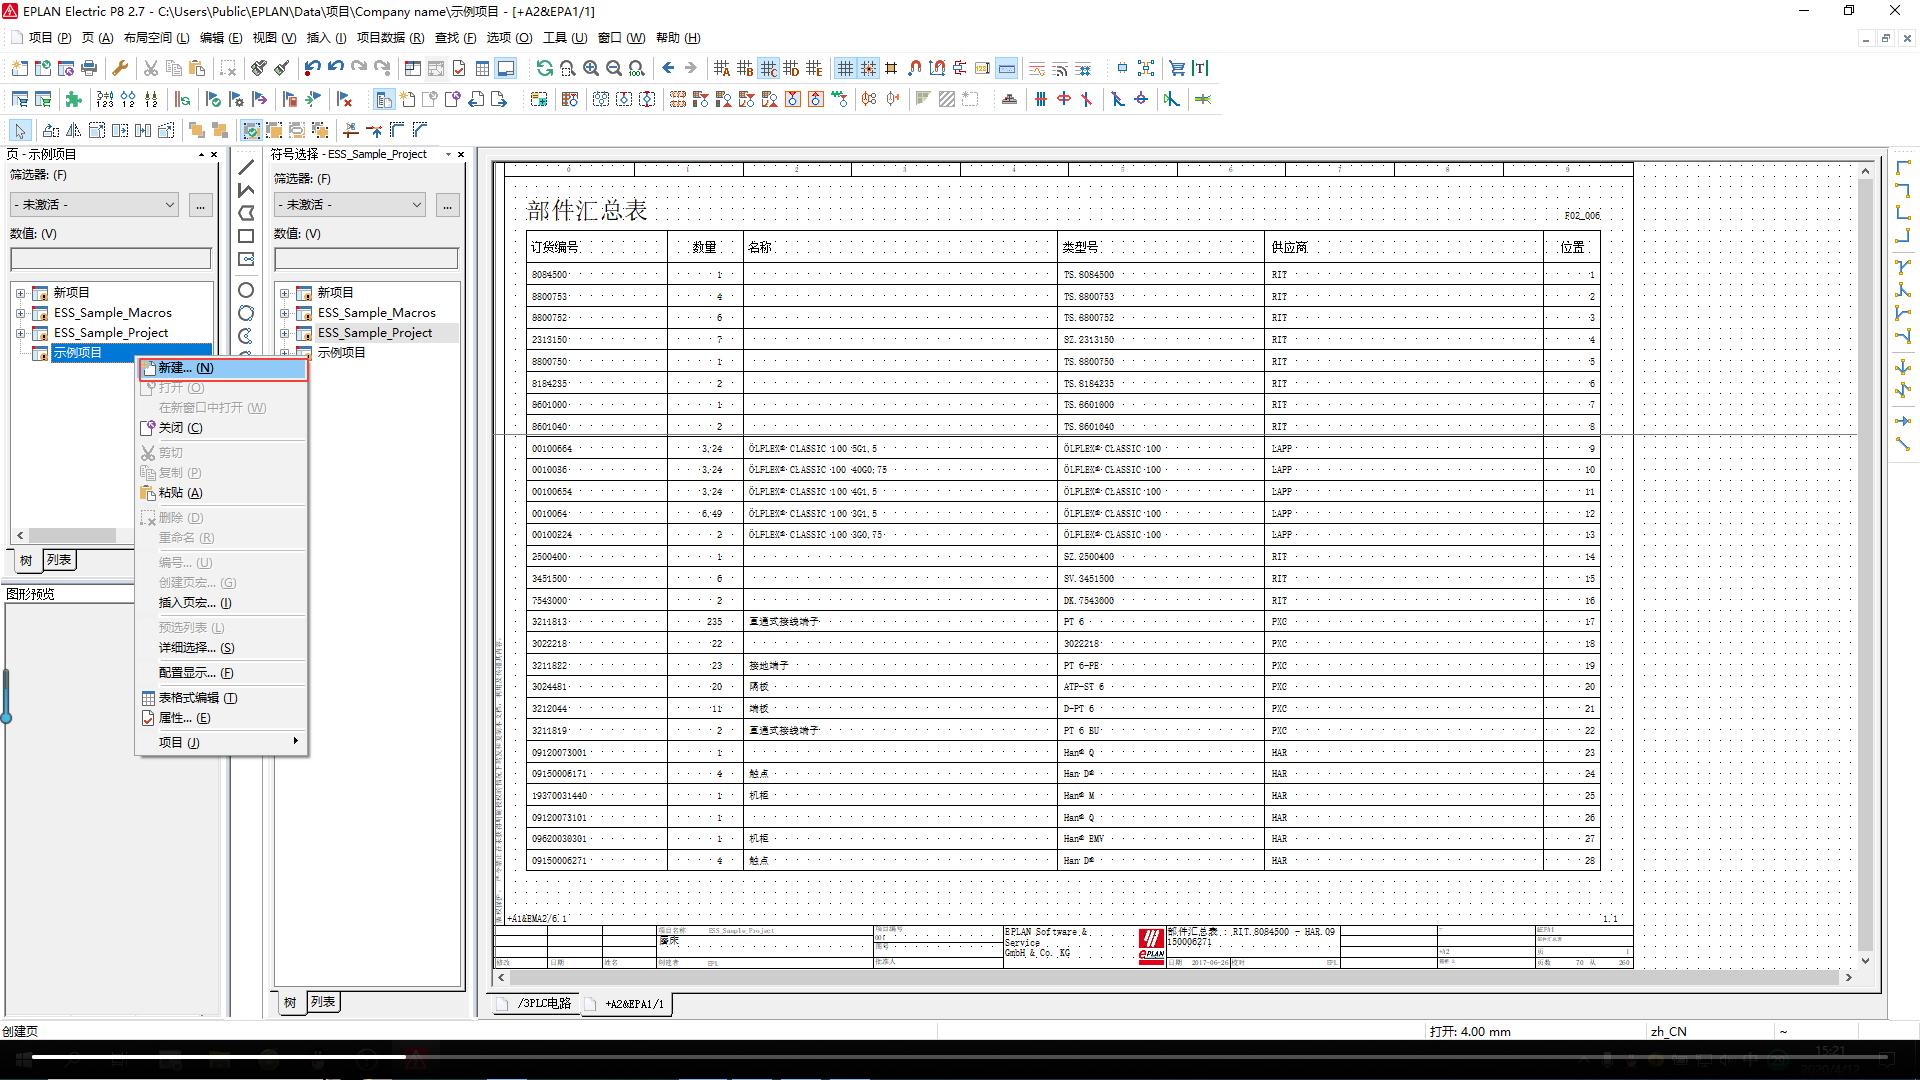Open the 项目数据 menu
This screenshot has height=1080, width=1920.
pyautogui.click(x=390, y=38)
